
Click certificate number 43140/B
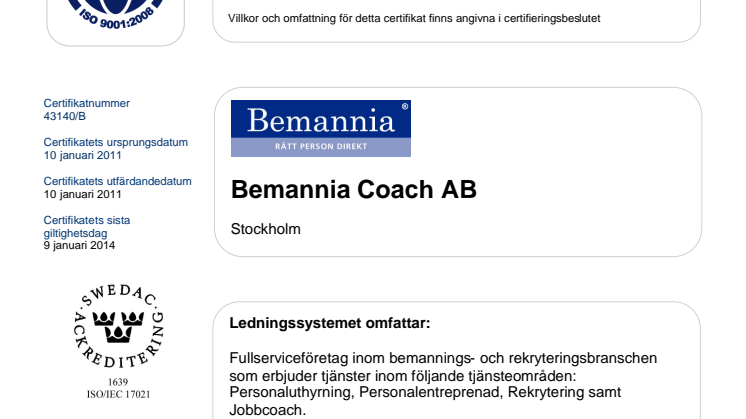pos(66,116)
